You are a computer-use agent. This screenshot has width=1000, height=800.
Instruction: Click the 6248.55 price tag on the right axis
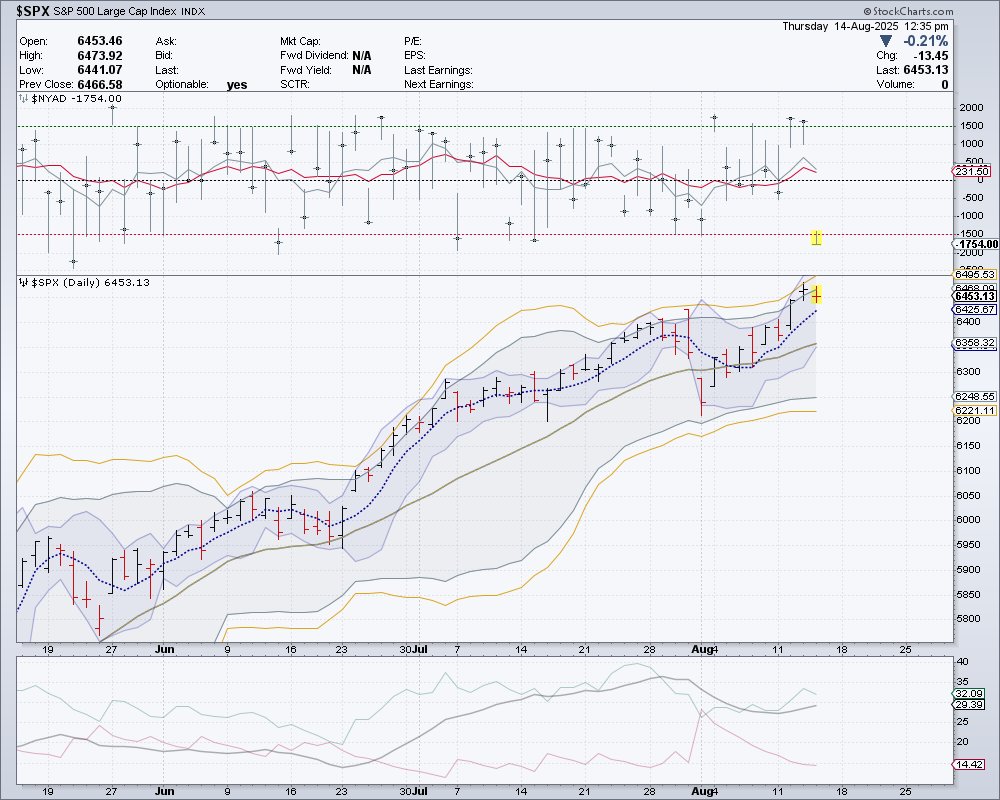pos(974,396)
